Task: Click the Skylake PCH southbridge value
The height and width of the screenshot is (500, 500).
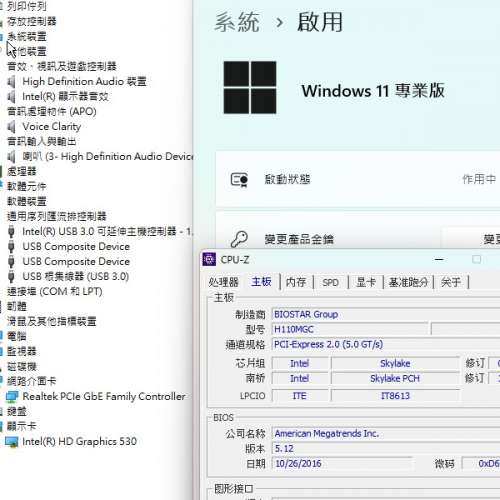Action: (x=395, y=378)
